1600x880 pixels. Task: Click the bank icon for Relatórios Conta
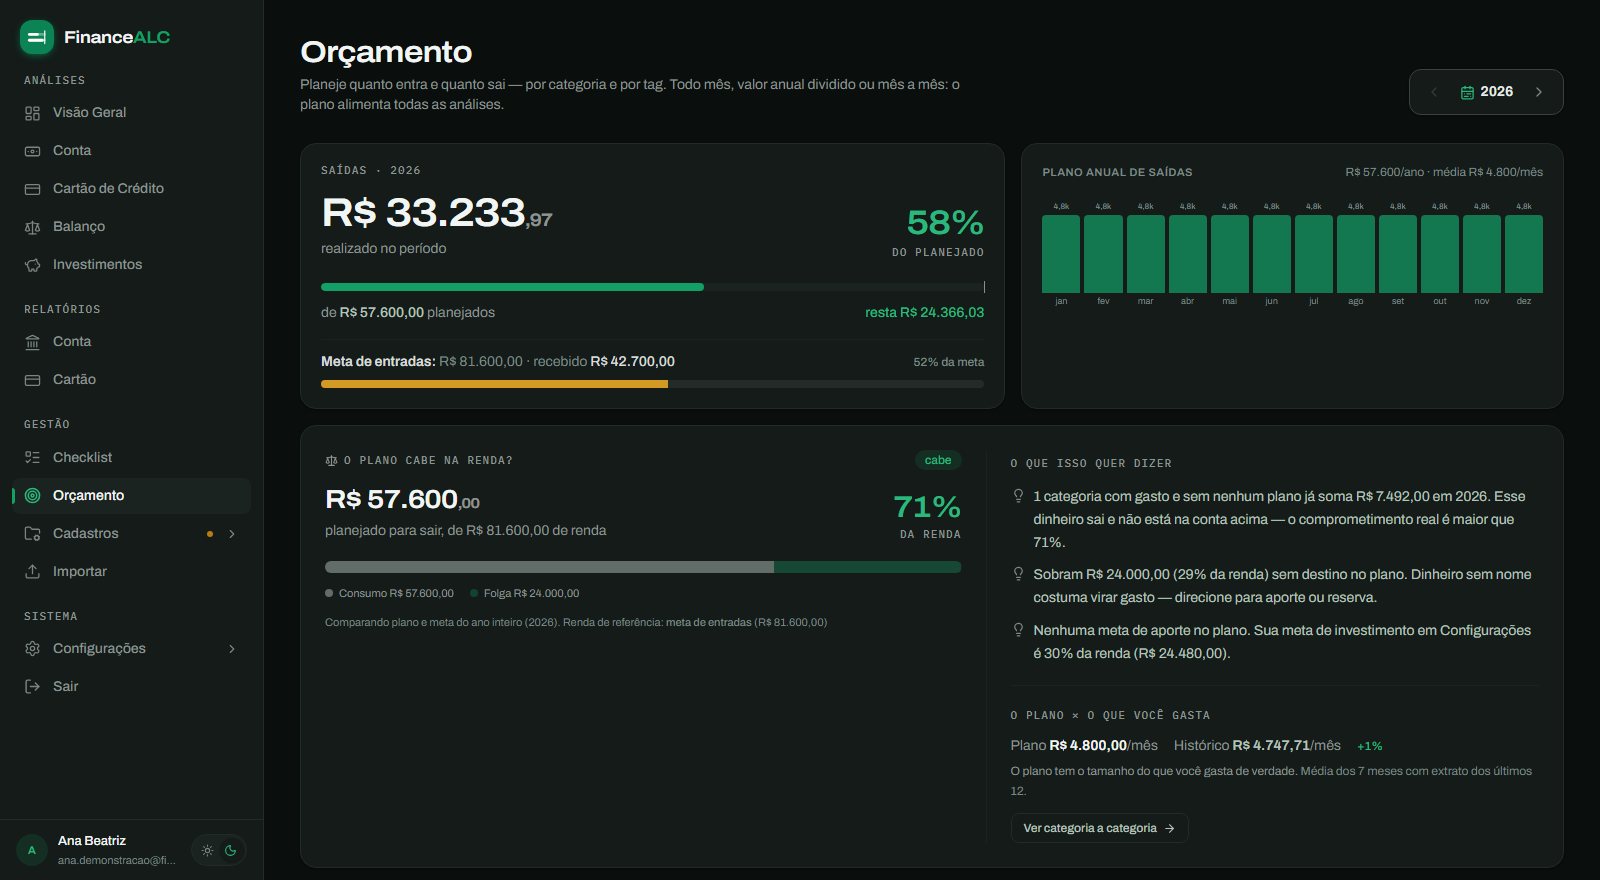[32, 342]
